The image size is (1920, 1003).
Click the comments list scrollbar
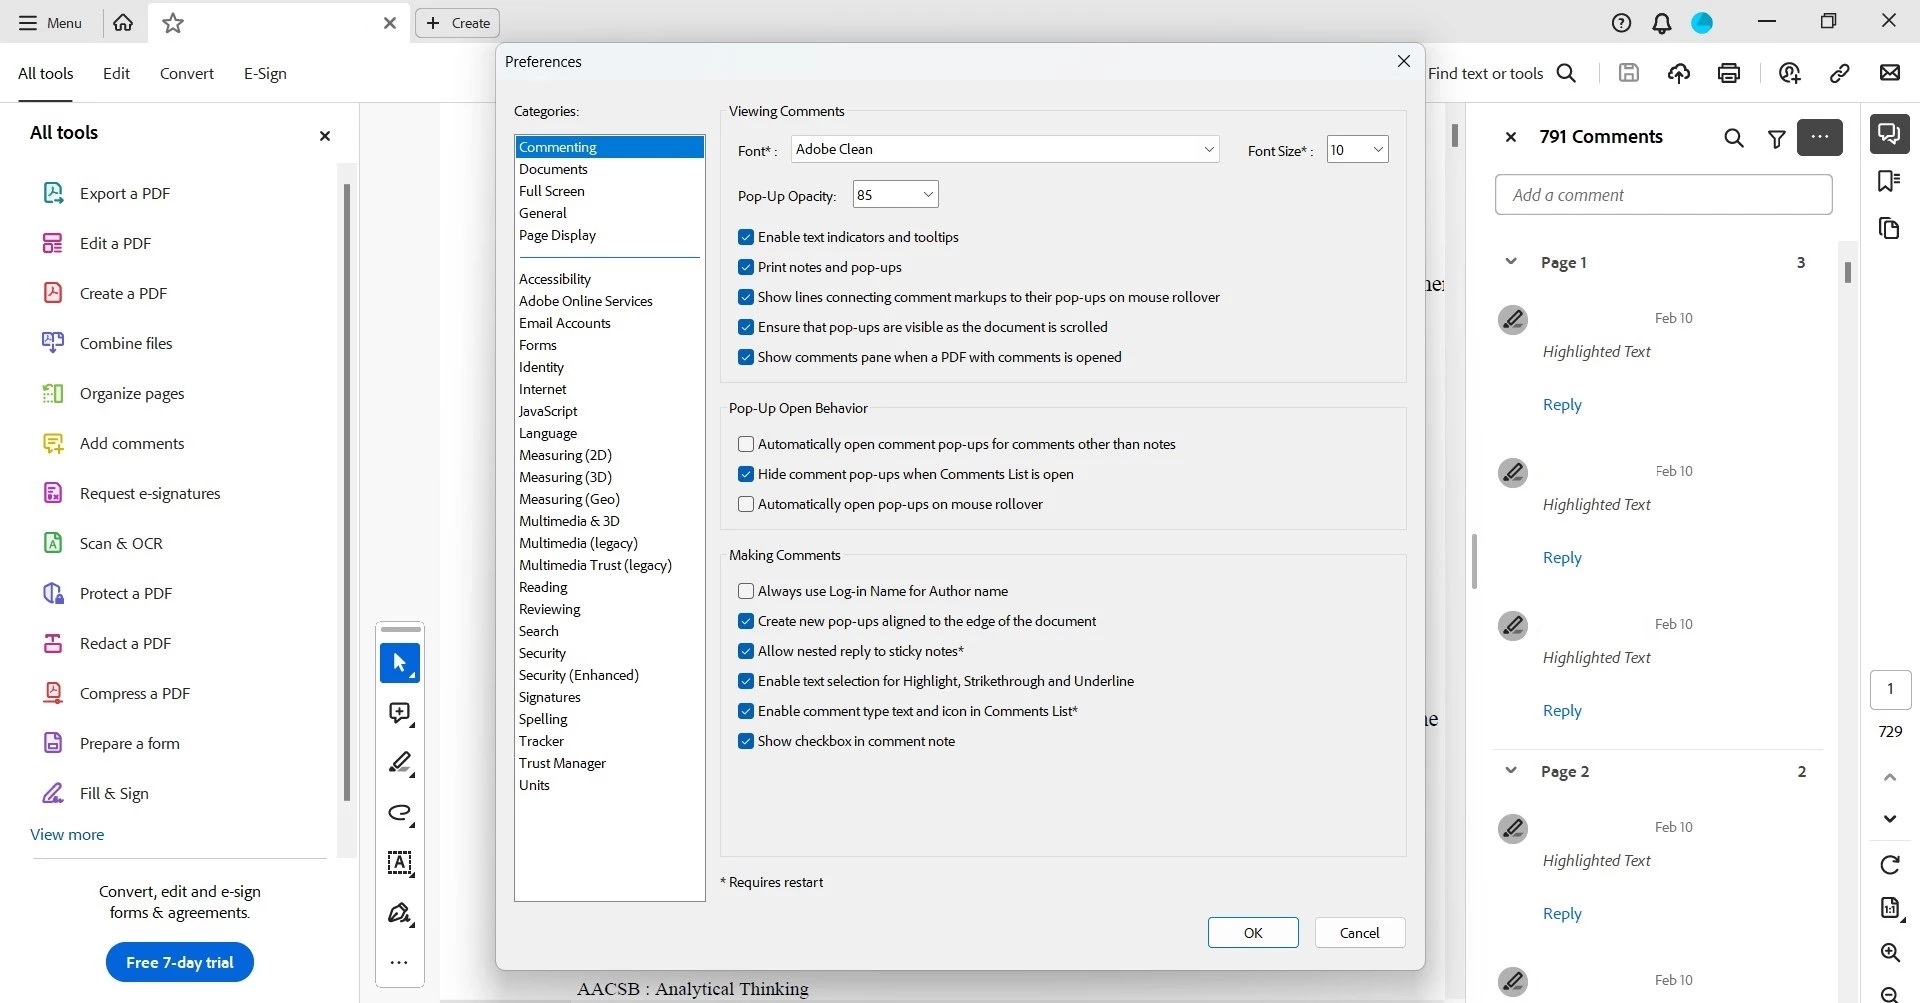pyautogui.click(x=1848, y=273)
